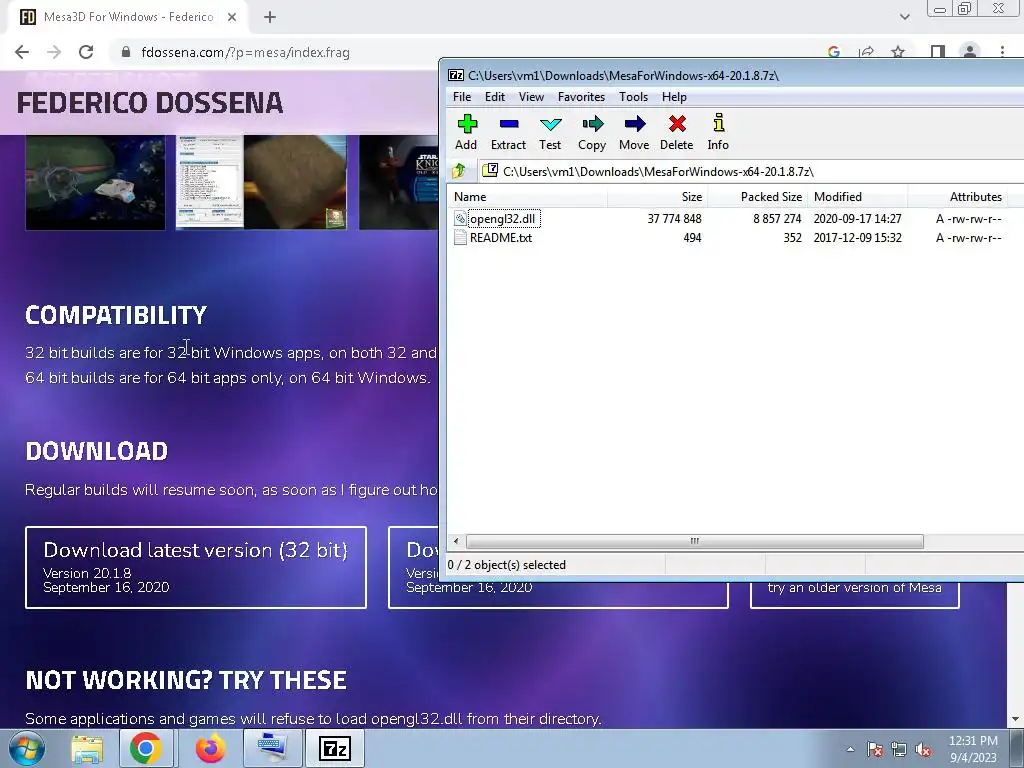Open Info for the archive
1024x768 pixels.
(x=718, y=132)
